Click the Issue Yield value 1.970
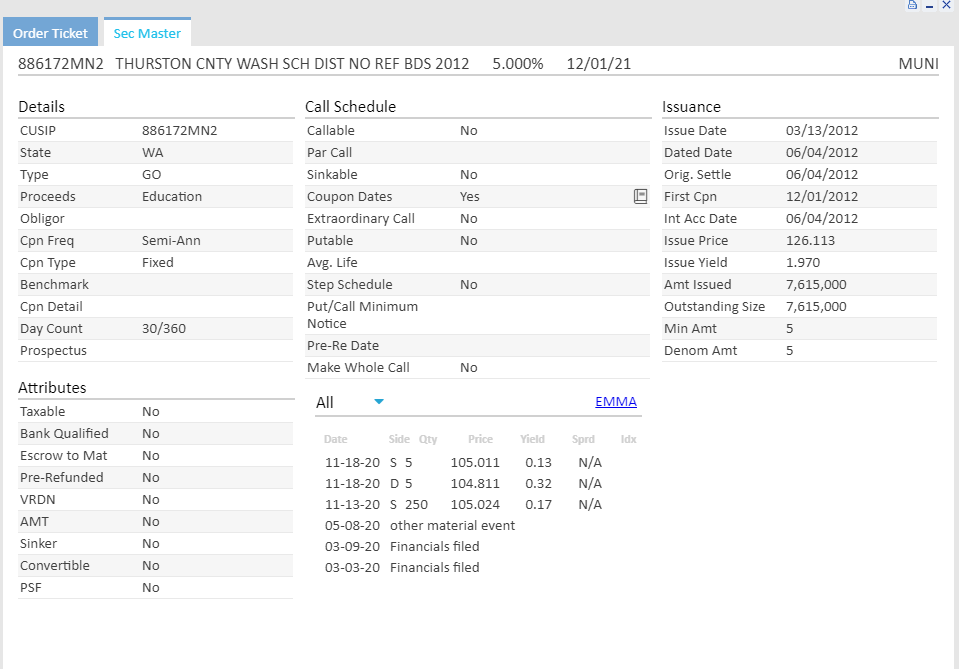Screen dimensions: 959x669 (x=803, y=262)
